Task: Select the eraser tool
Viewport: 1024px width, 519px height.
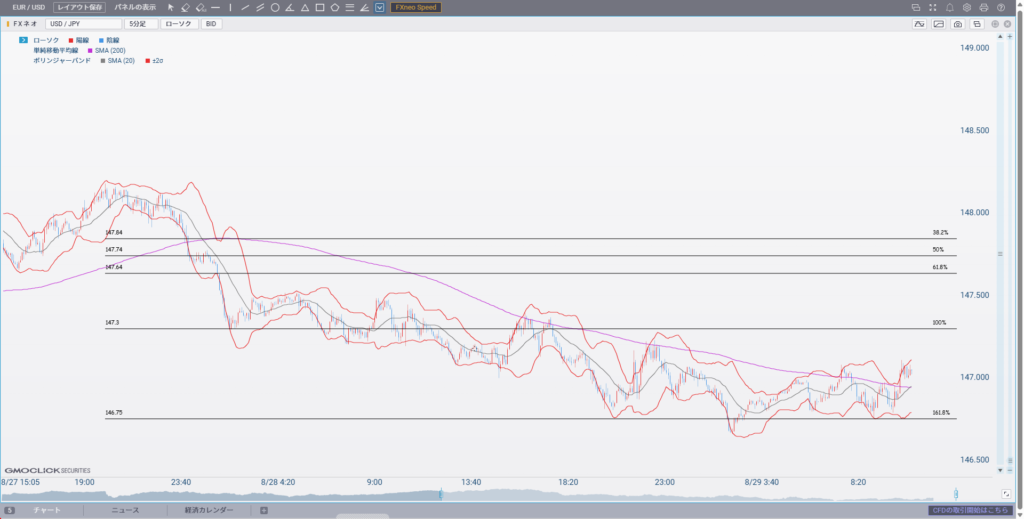Action: click(185, 8)
